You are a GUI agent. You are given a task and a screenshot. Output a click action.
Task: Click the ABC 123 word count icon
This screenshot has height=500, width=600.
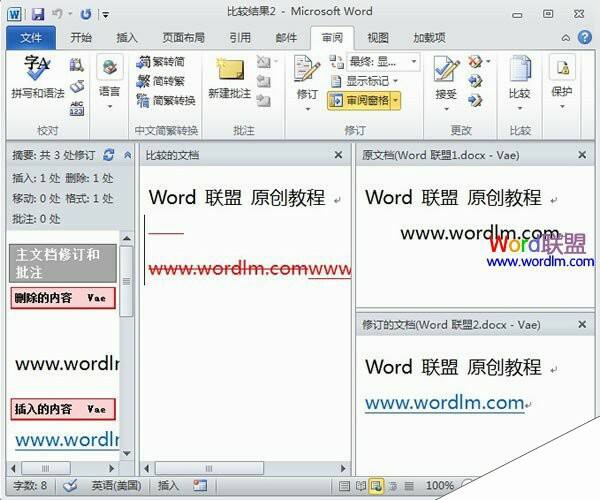click(x=77, y=108)
